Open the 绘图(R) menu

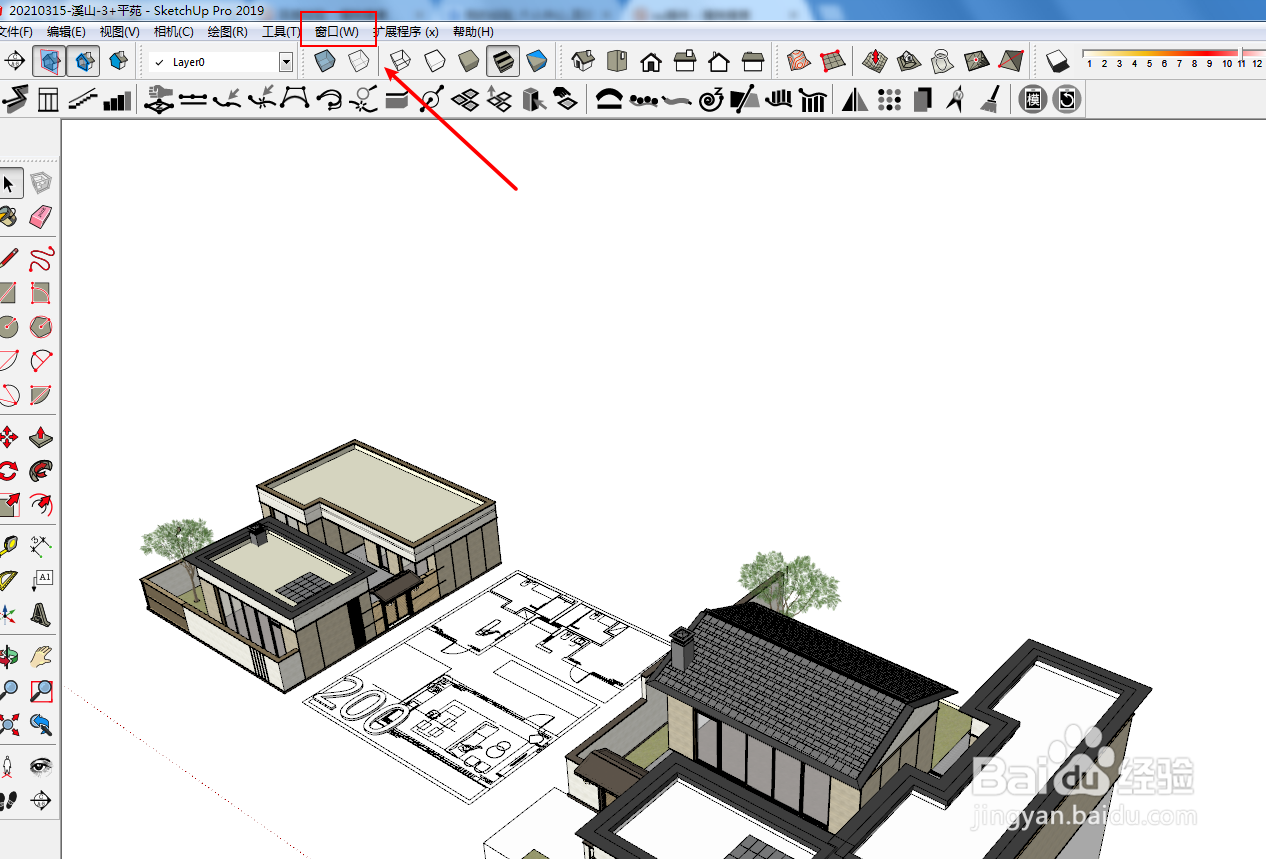[x=228, y=32]
